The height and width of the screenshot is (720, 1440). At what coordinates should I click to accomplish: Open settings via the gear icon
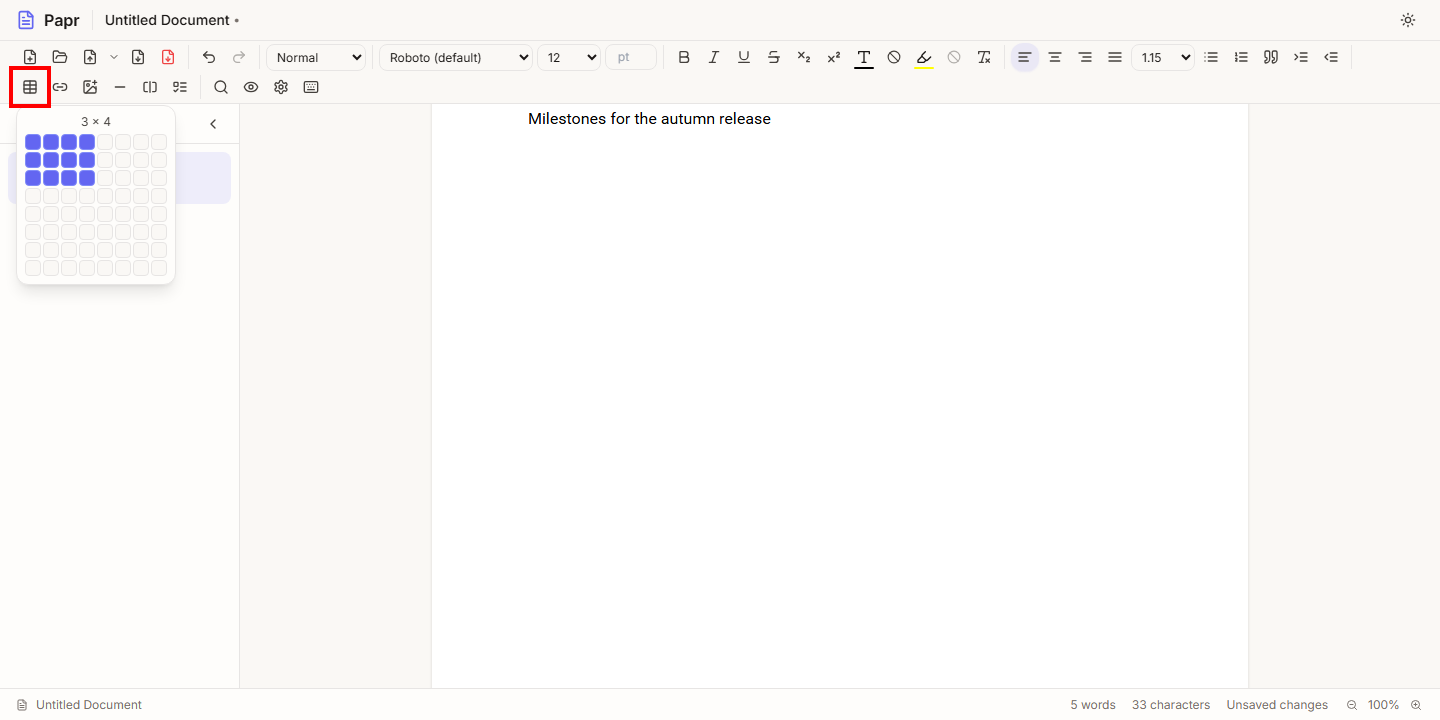click(x=281, y=87)
